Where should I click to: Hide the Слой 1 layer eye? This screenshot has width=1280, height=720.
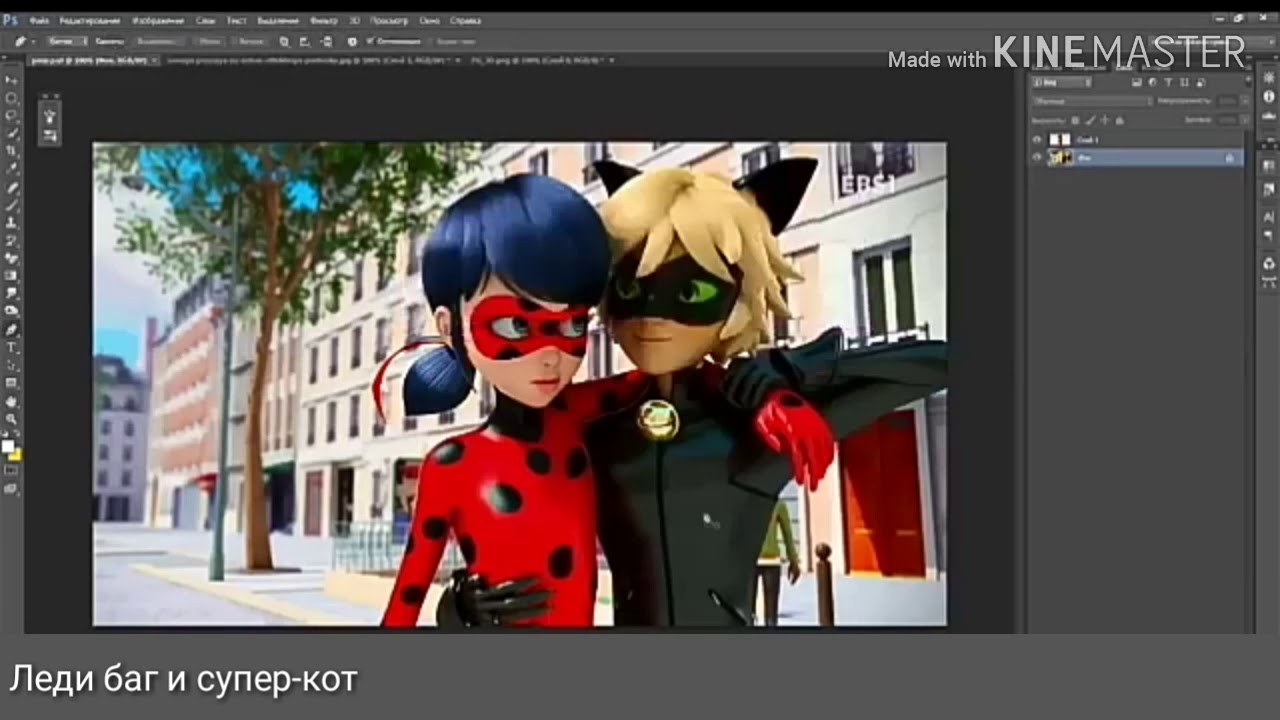click(x=1037, y=140)
